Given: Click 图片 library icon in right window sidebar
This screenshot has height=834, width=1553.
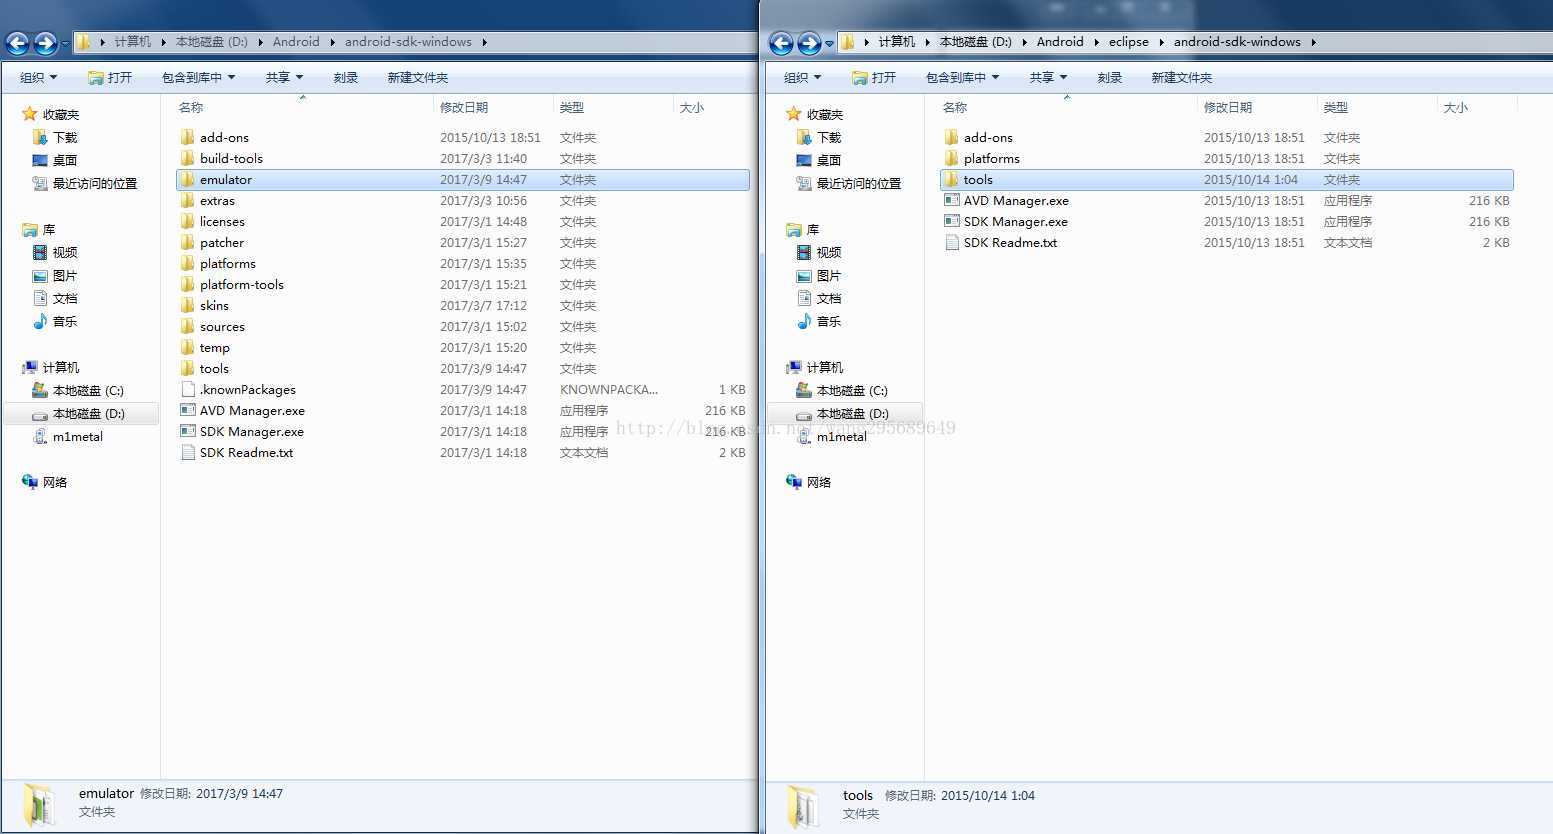Looking at the screenshot, I should (804, 276).
